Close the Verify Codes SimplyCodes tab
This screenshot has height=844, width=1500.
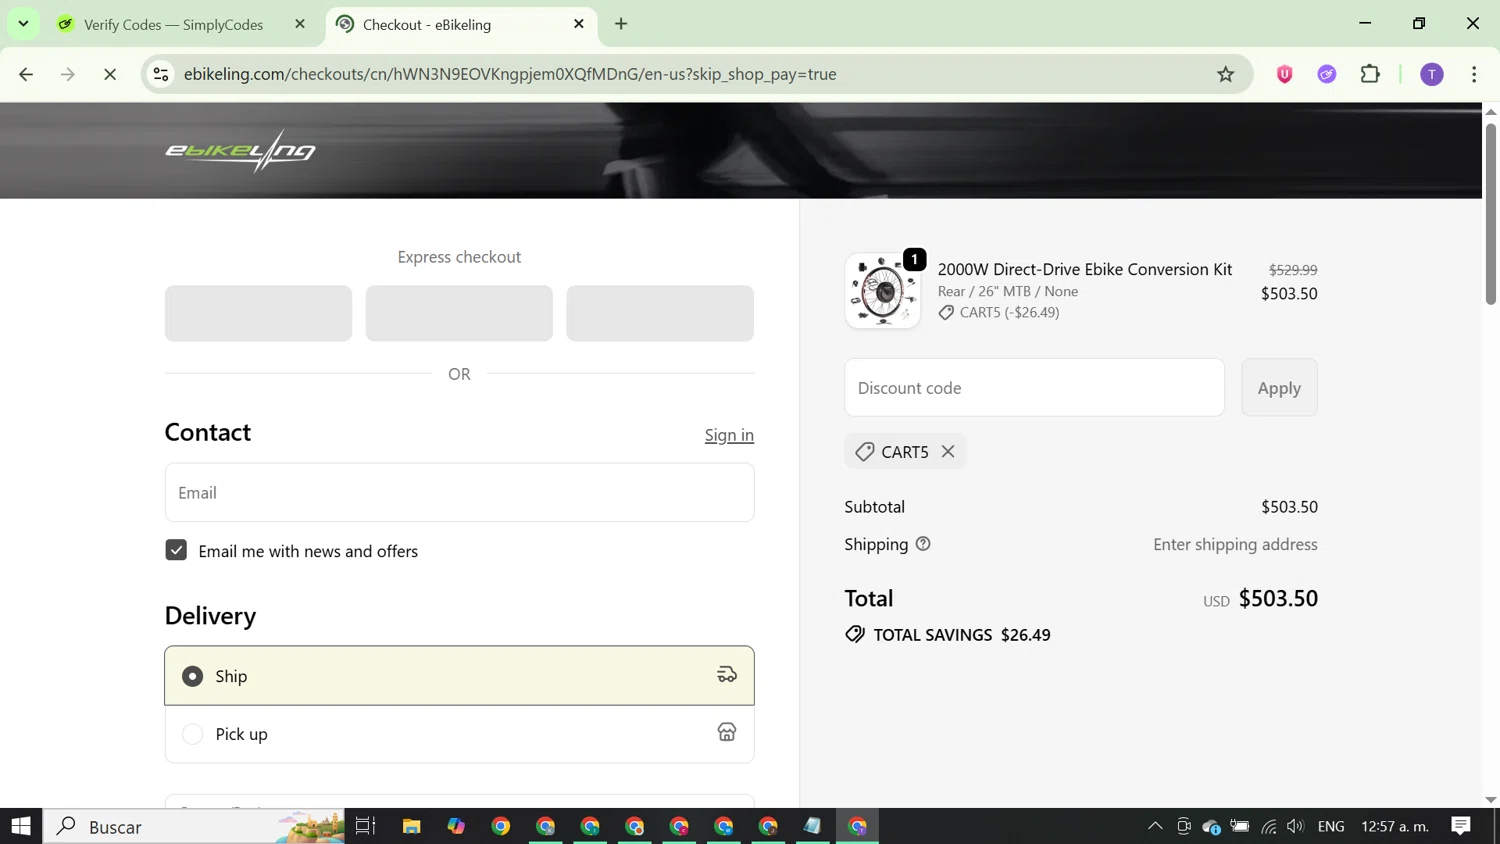(x=300, y=24)
